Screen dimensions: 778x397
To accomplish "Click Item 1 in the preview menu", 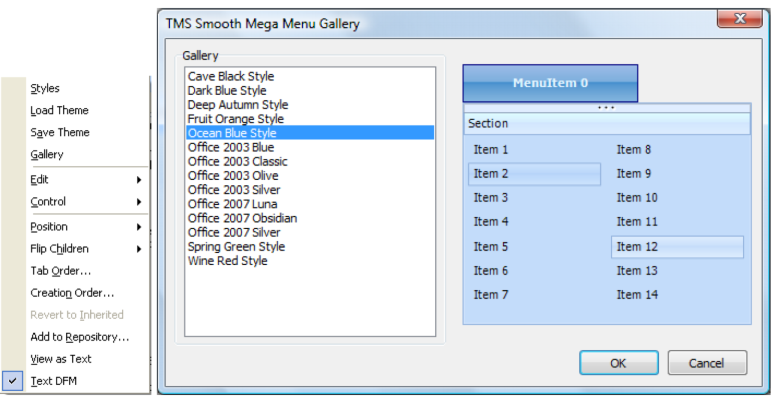I will 491,149.
